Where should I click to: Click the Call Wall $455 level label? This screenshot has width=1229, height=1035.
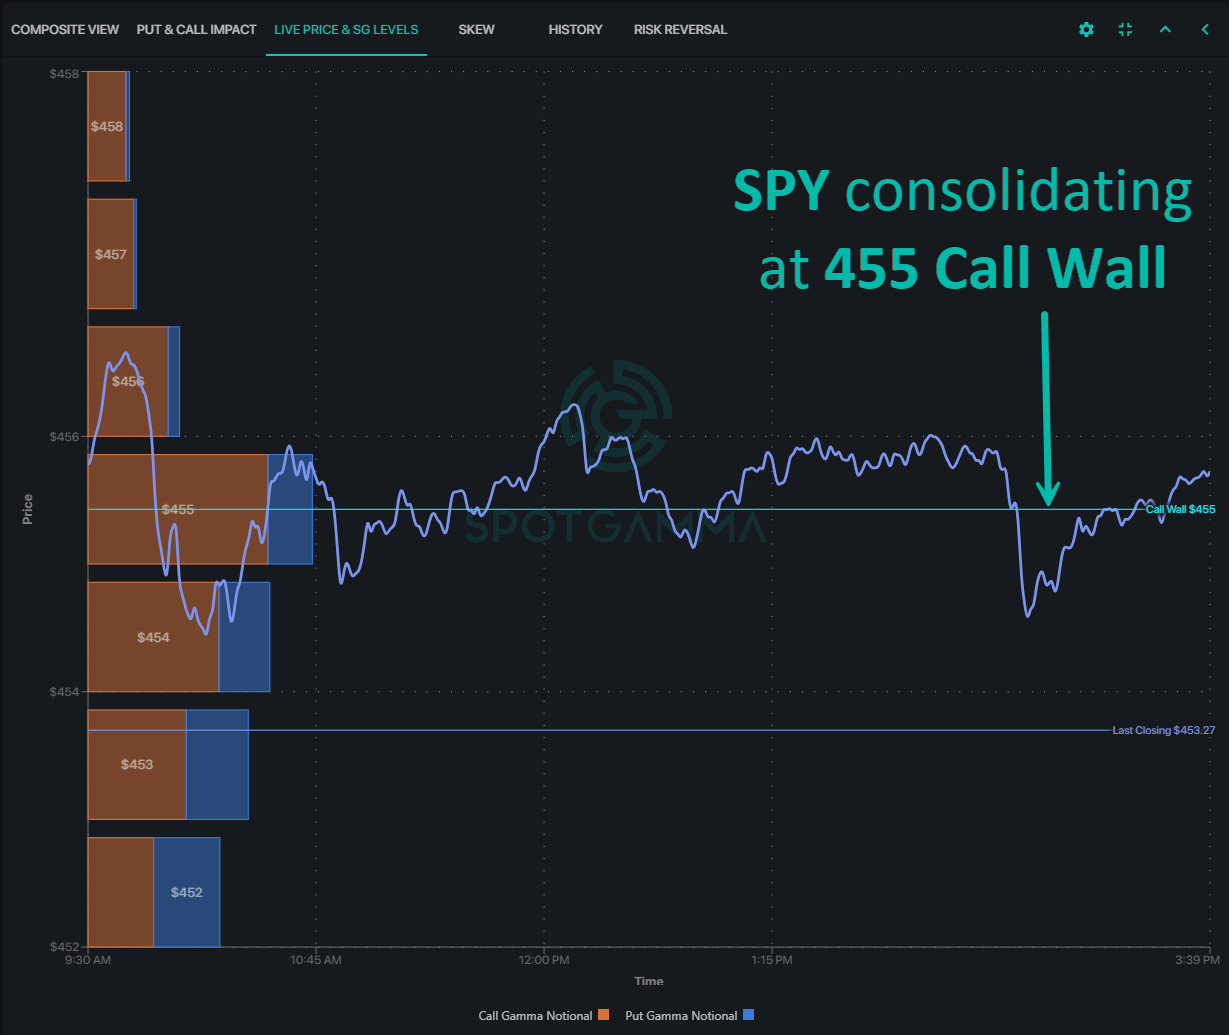point(1180,509)
